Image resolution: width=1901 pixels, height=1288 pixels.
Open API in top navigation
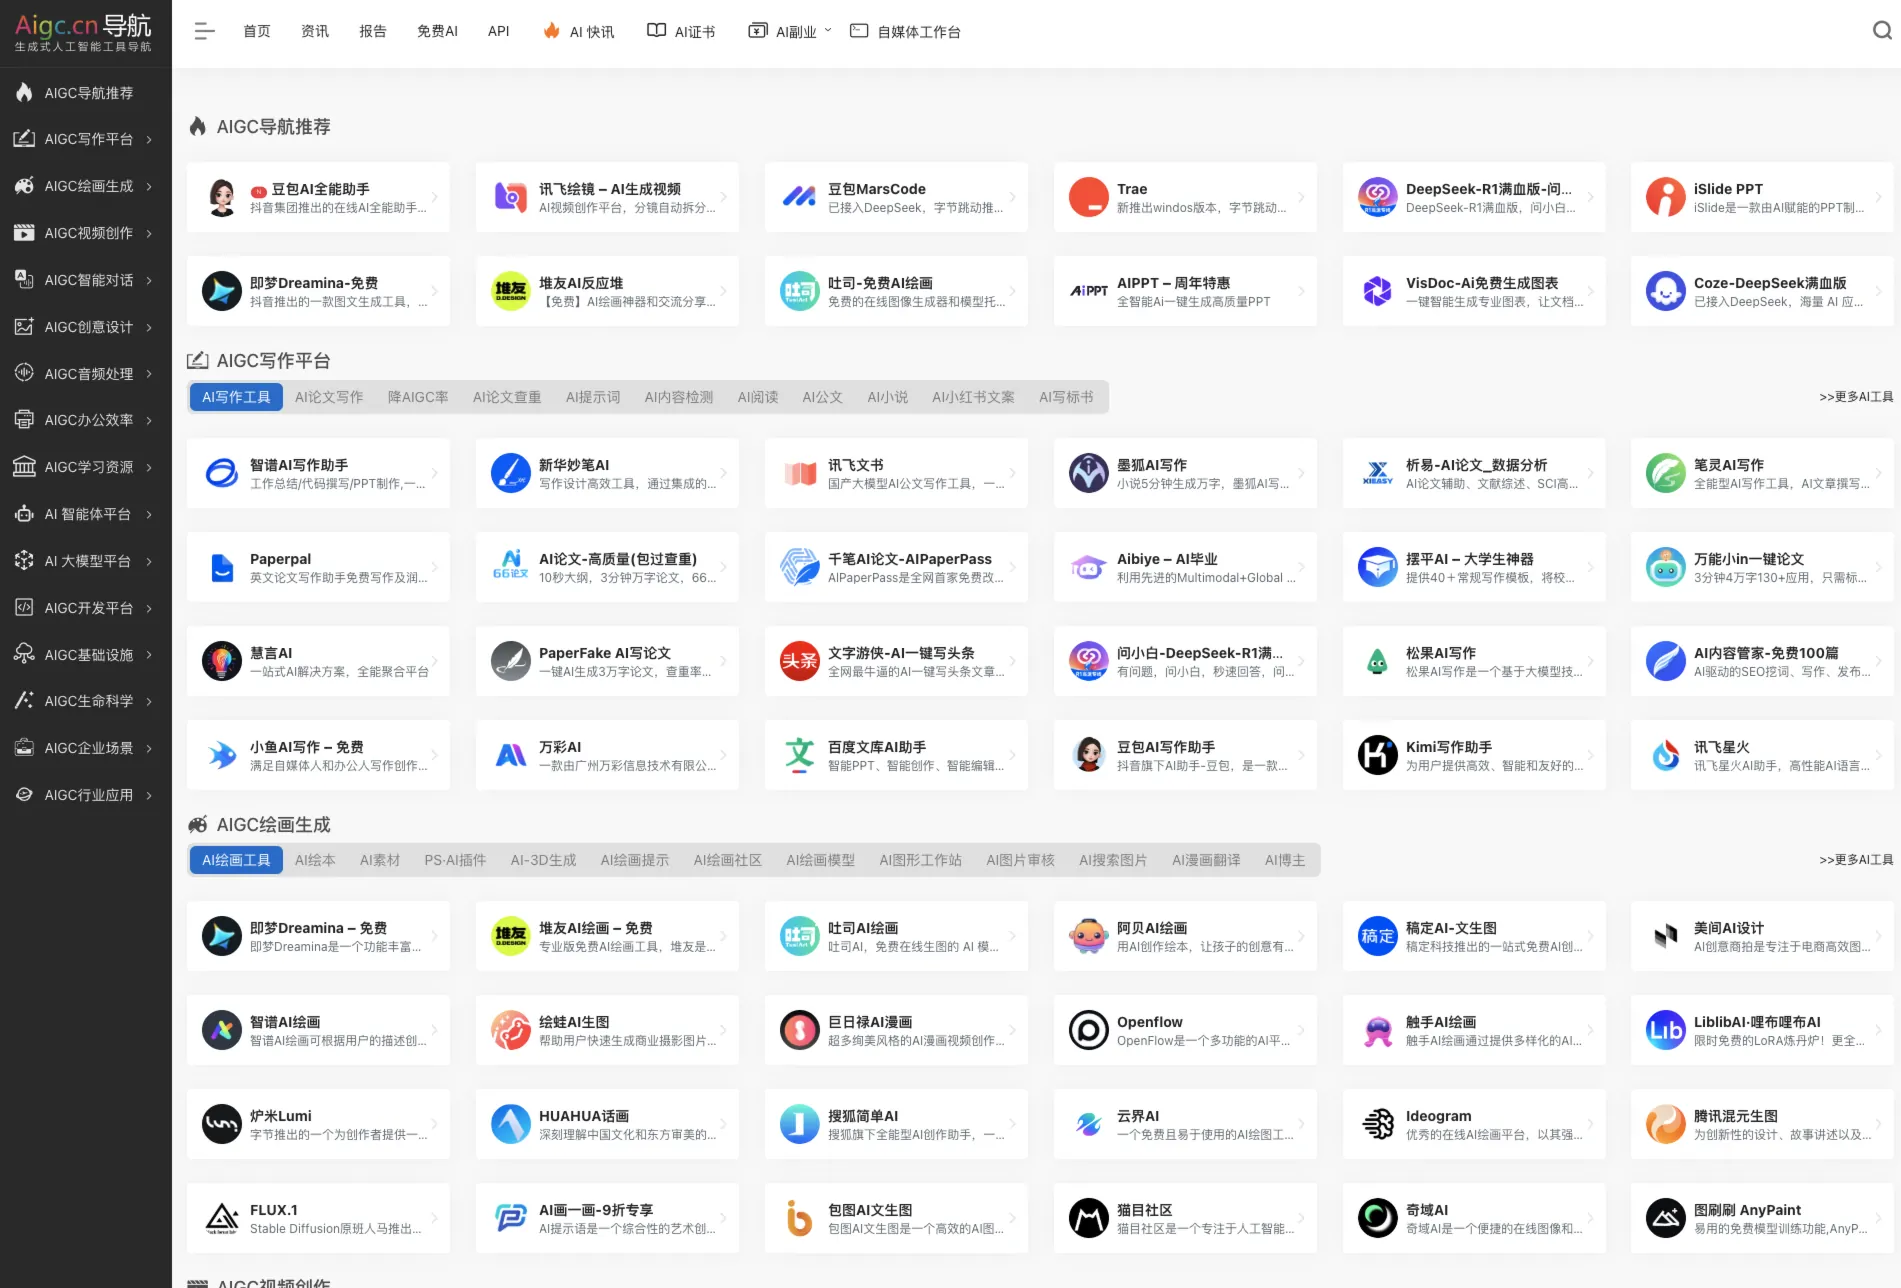(498, 32)
